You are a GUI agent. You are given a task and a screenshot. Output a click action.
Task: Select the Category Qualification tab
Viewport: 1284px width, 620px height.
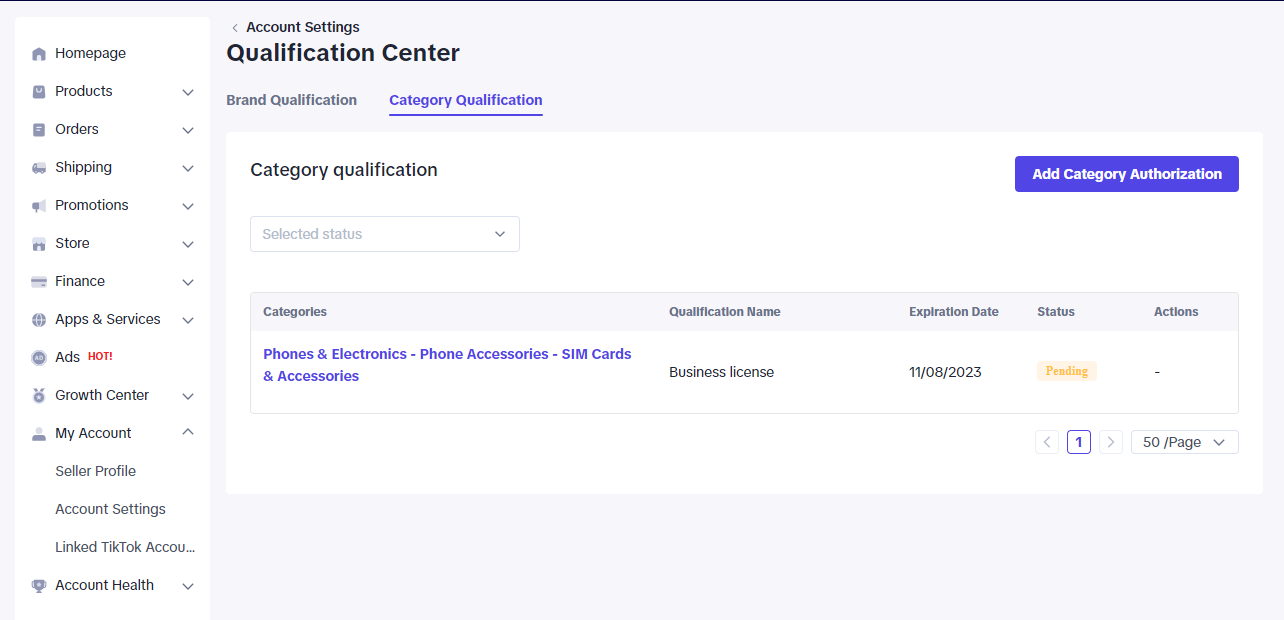[466, 100]
